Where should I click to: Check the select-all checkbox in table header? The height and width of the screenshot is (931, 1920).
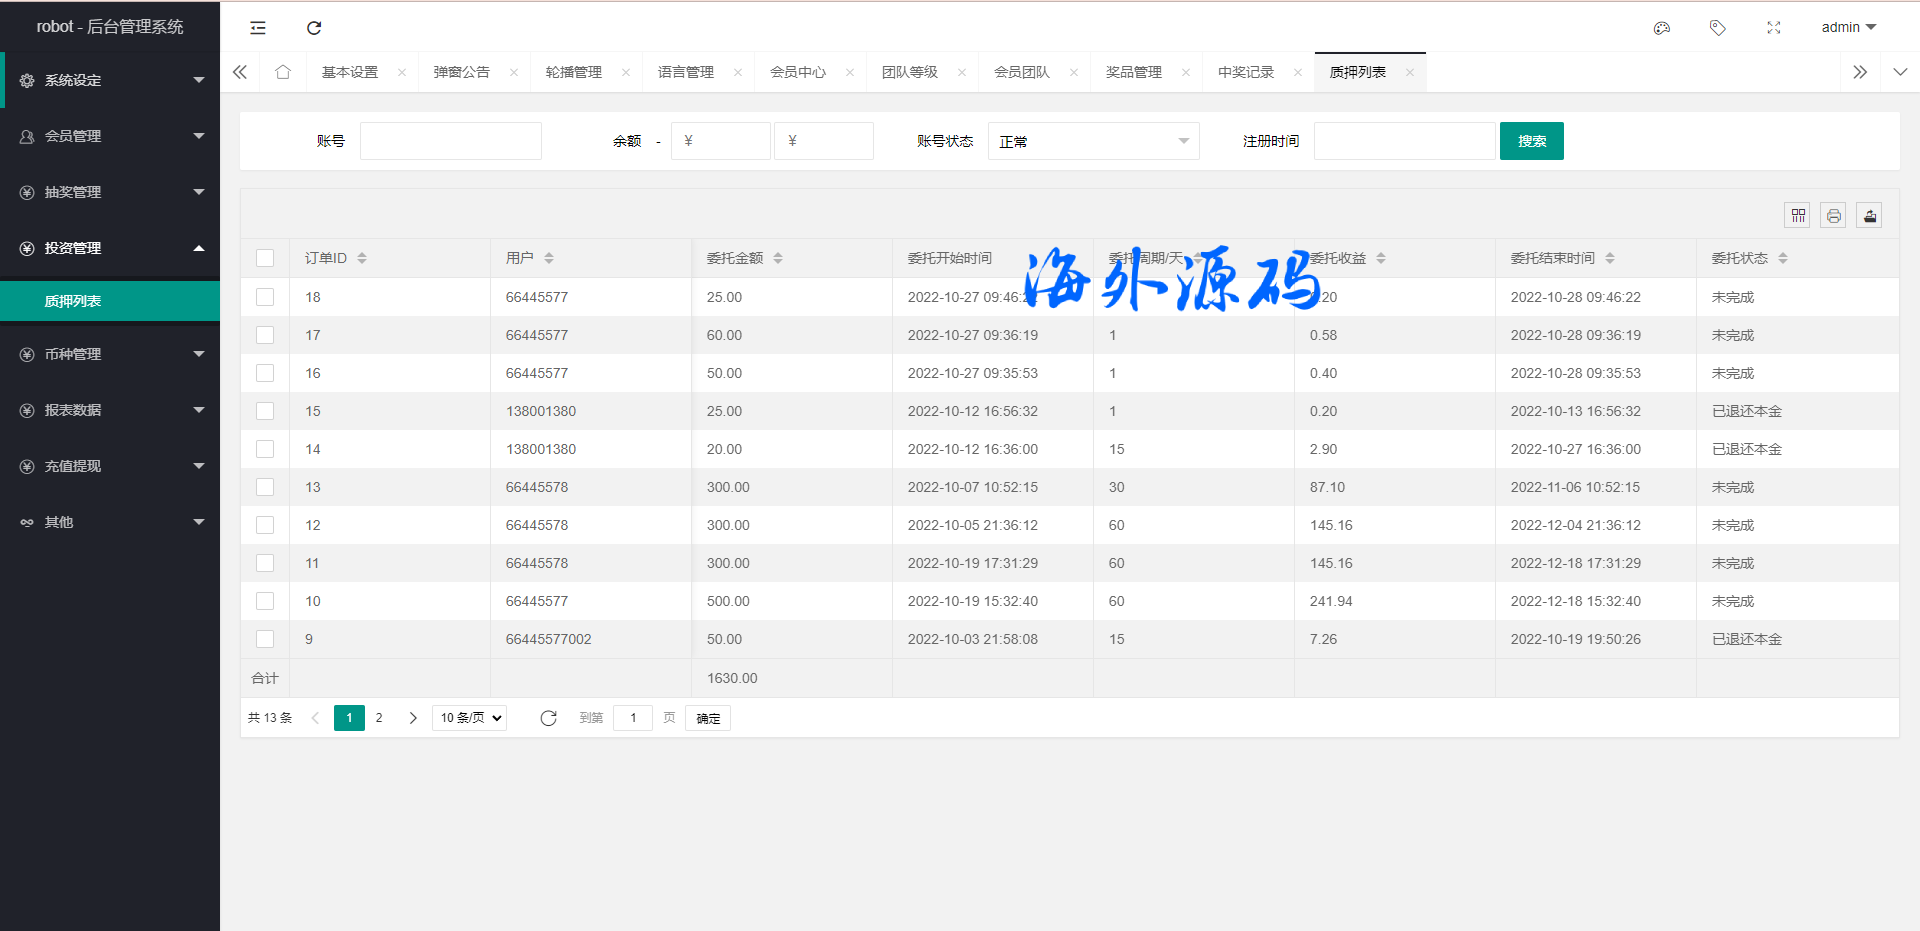click(265, 258)
